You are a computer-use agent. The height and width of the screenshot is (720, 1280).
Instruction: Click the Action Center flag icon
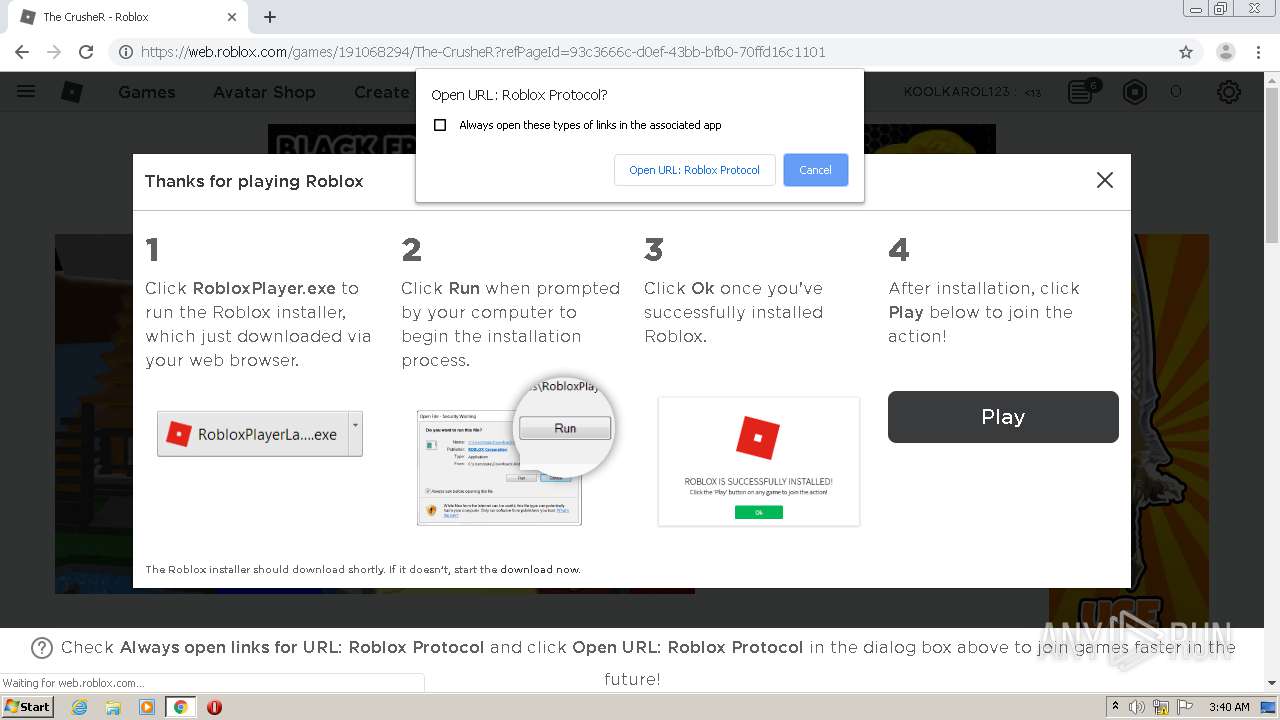click(1183, 707)
